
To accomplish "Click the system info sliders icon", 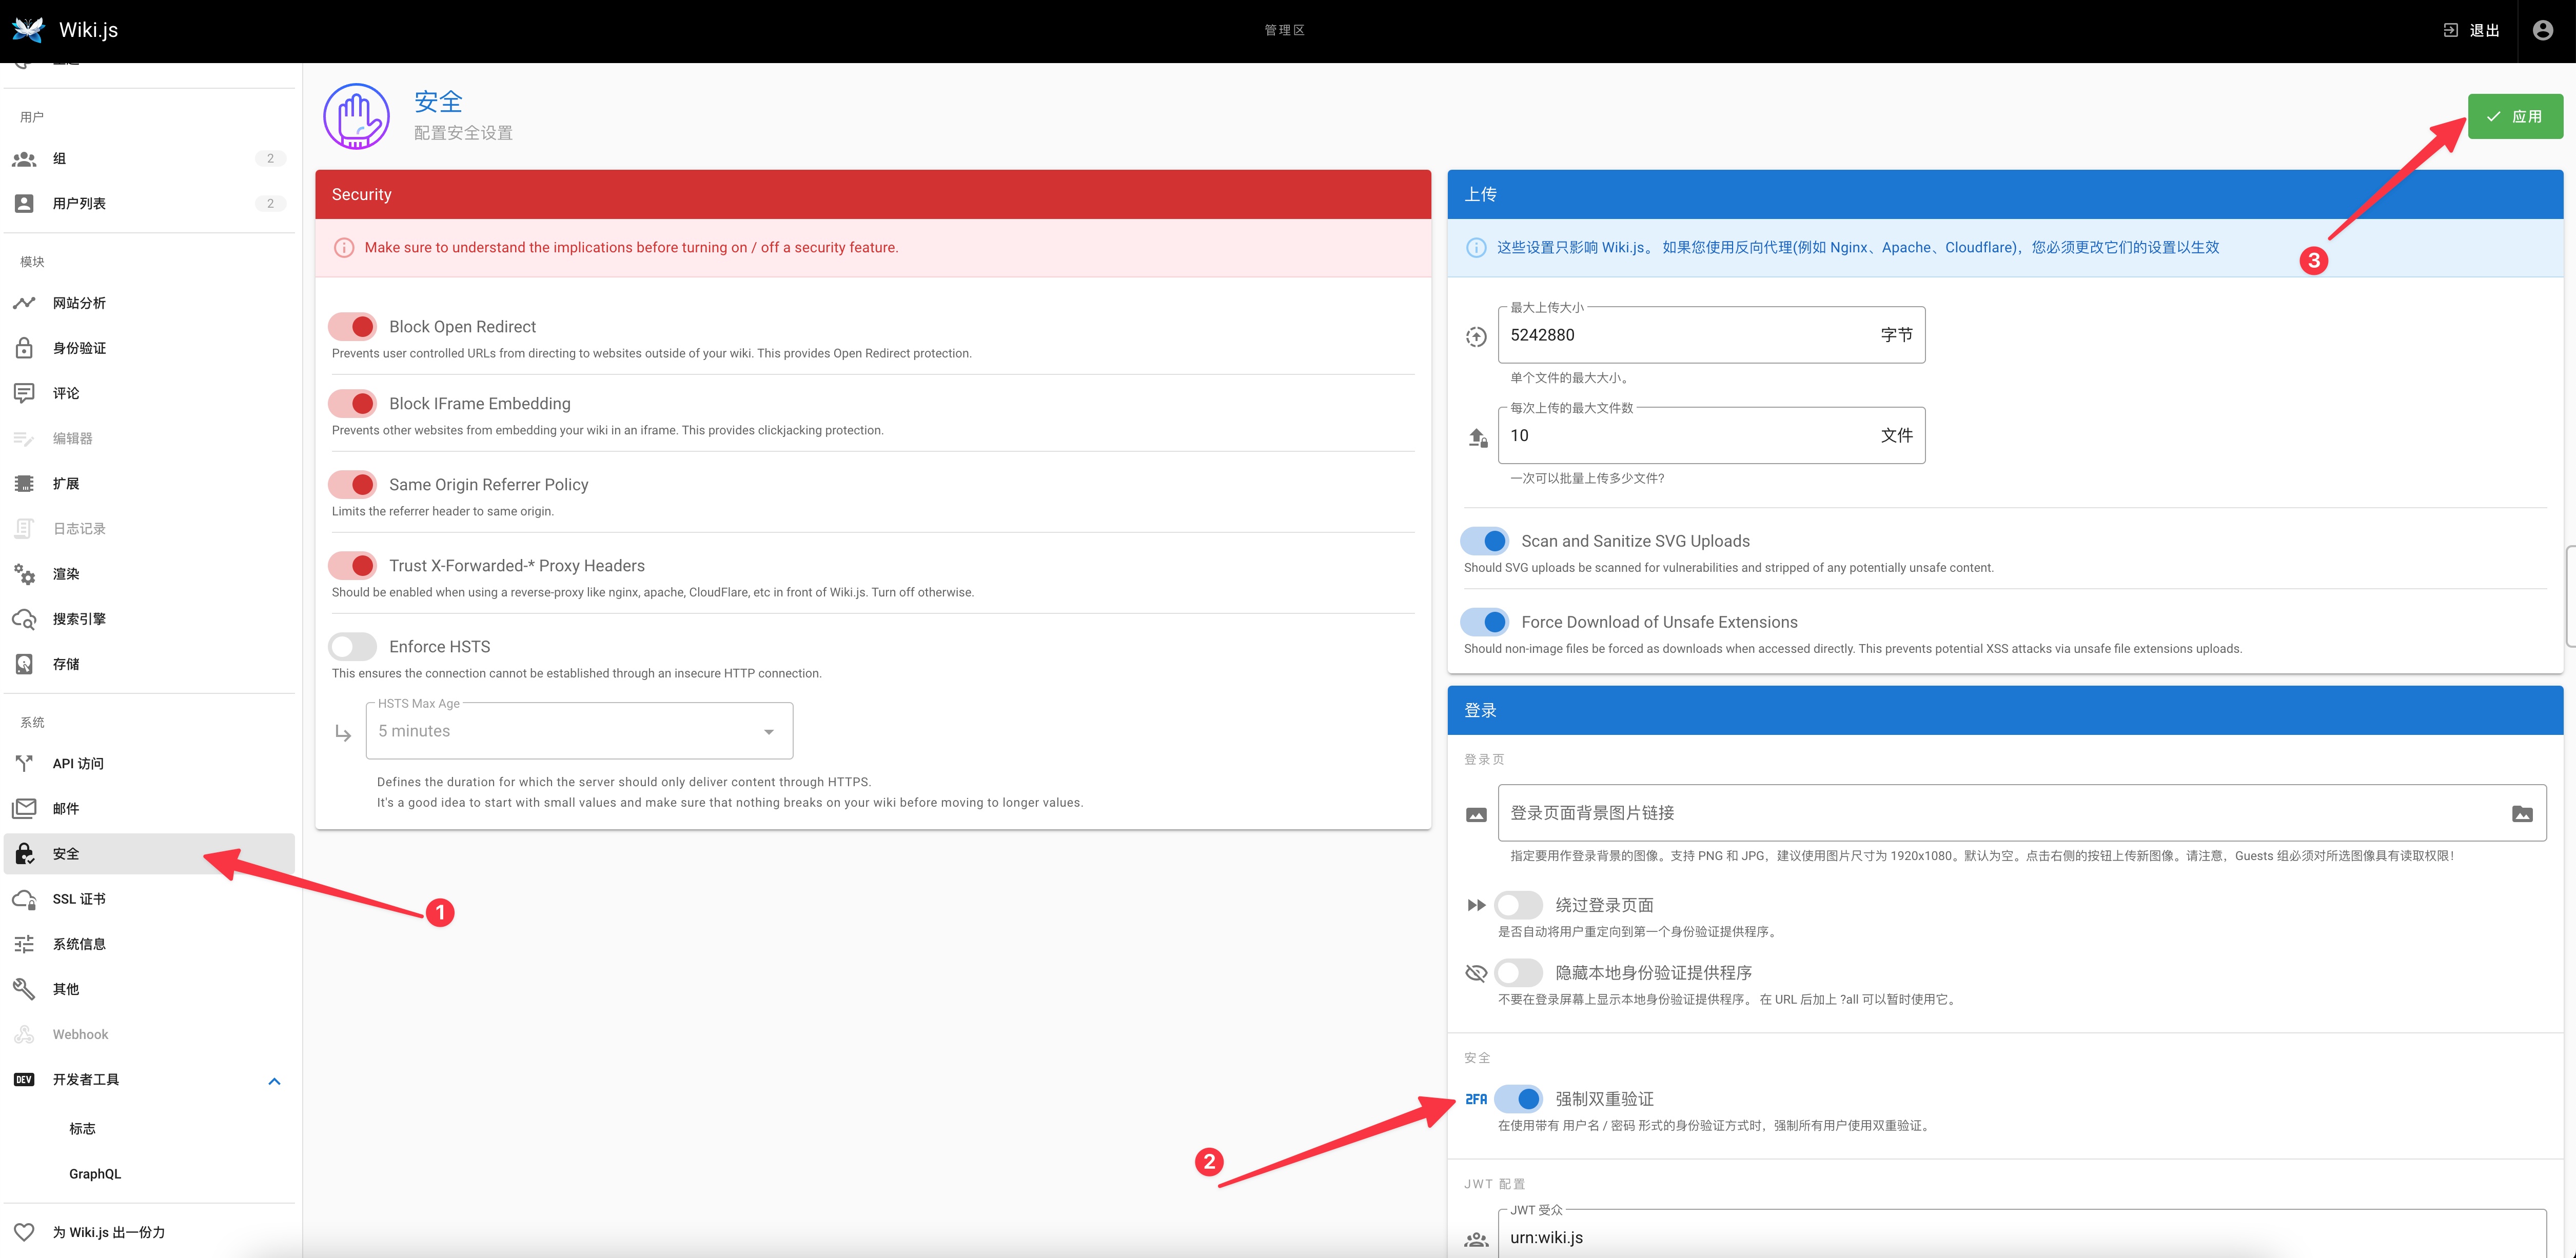I will coord(24,944).
